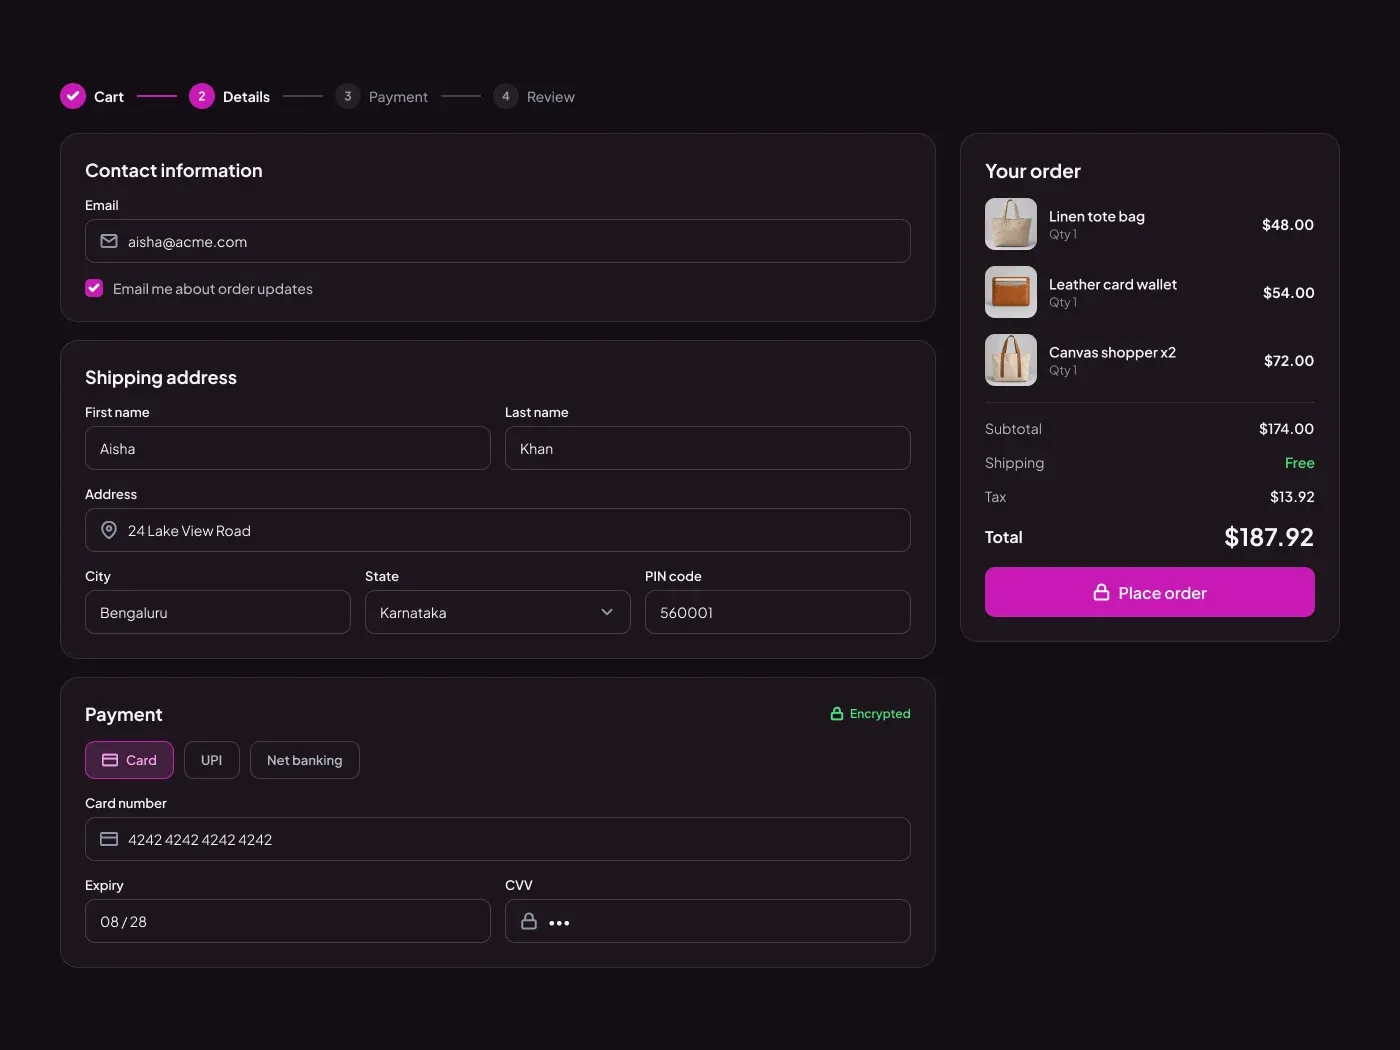Image resolution: width=1400 pixels, height=1050 pixels.
Task: Click the step 3 Payment circle
Action: (348, 96)
